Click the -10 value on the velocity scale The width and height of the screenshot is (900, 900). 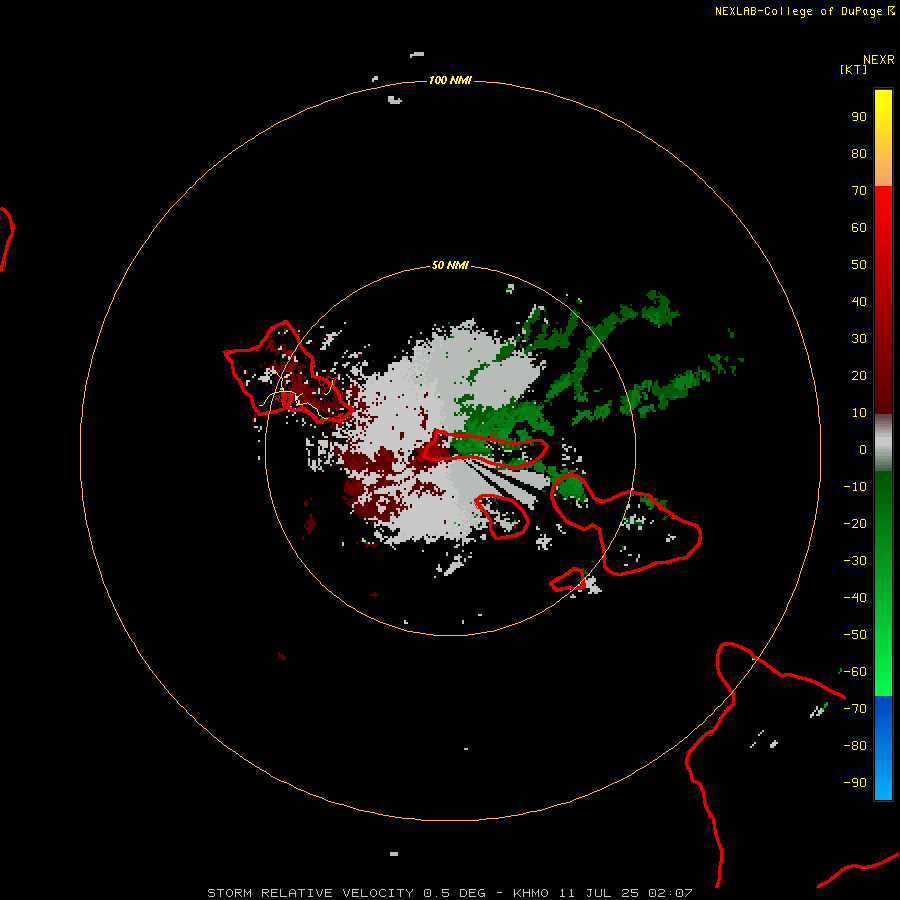tap(855, 487)
